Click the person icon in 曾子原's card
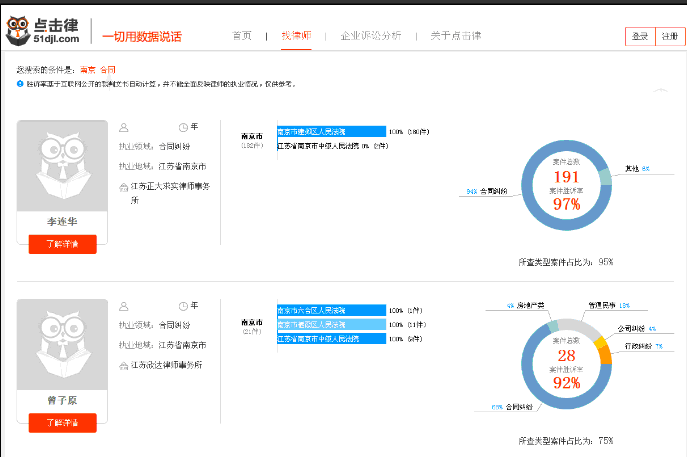Image resolution: width=687 pixels, height=457 pixels. 124,306
